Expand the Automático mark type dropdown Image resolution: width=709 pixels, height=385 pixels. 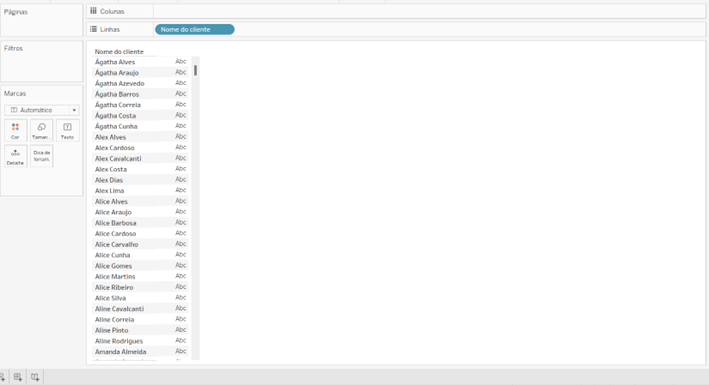(x=42, y=110)
